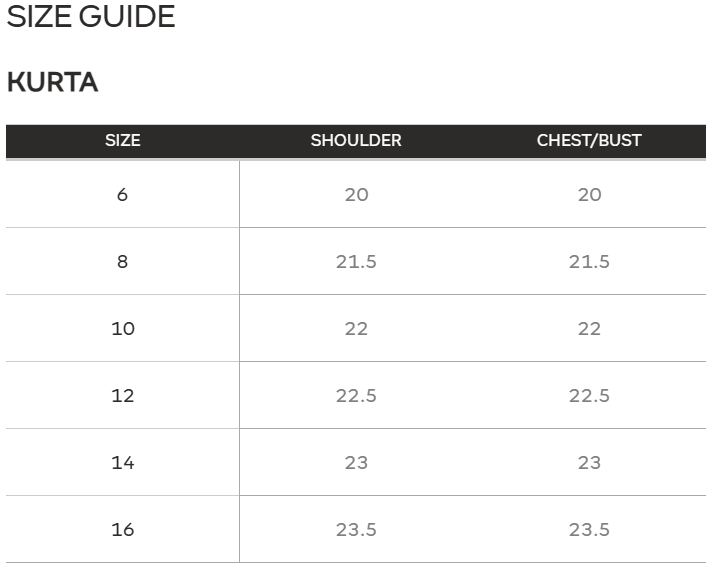Screen dimensions: 720x570
Task: Click size 6 in the table
Action: (x=122, y=195)
